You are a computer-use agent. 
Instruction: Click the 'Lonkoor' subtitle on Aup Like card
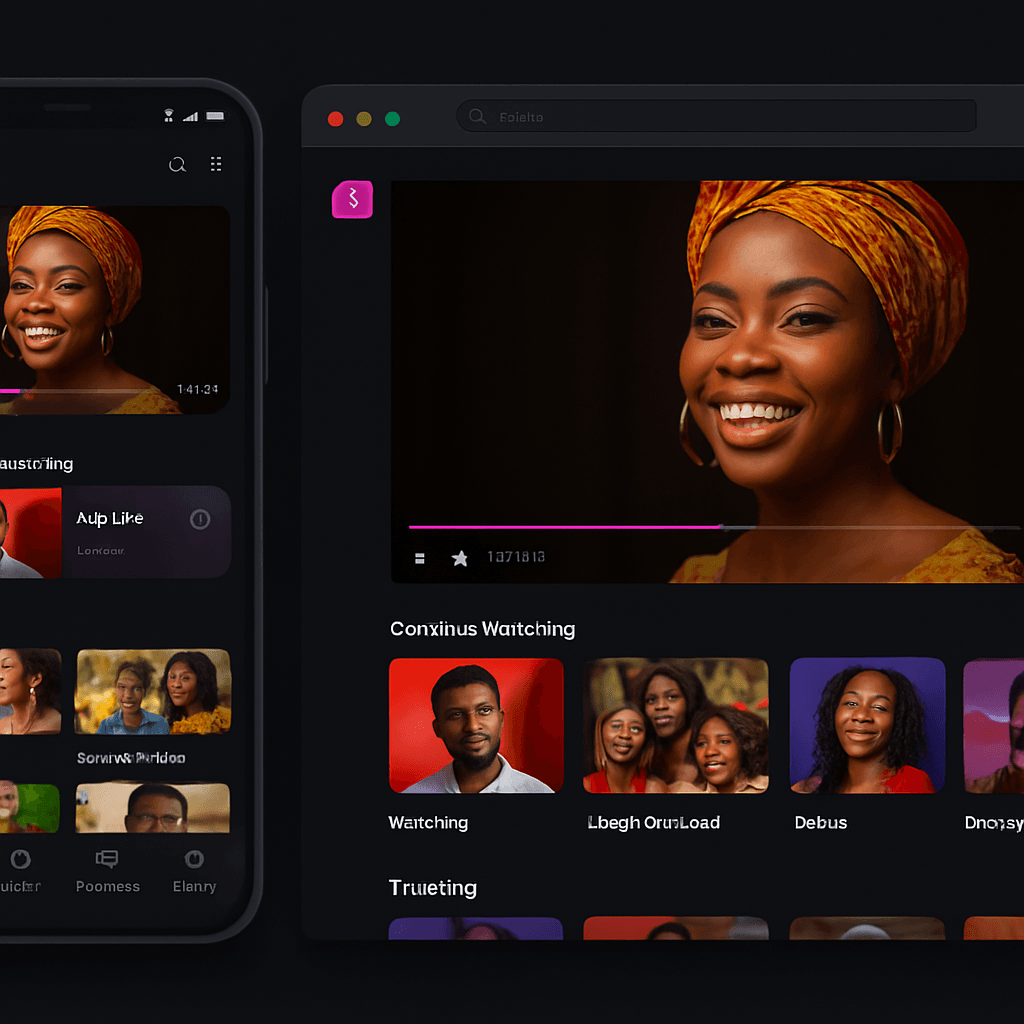coord(101,551)
